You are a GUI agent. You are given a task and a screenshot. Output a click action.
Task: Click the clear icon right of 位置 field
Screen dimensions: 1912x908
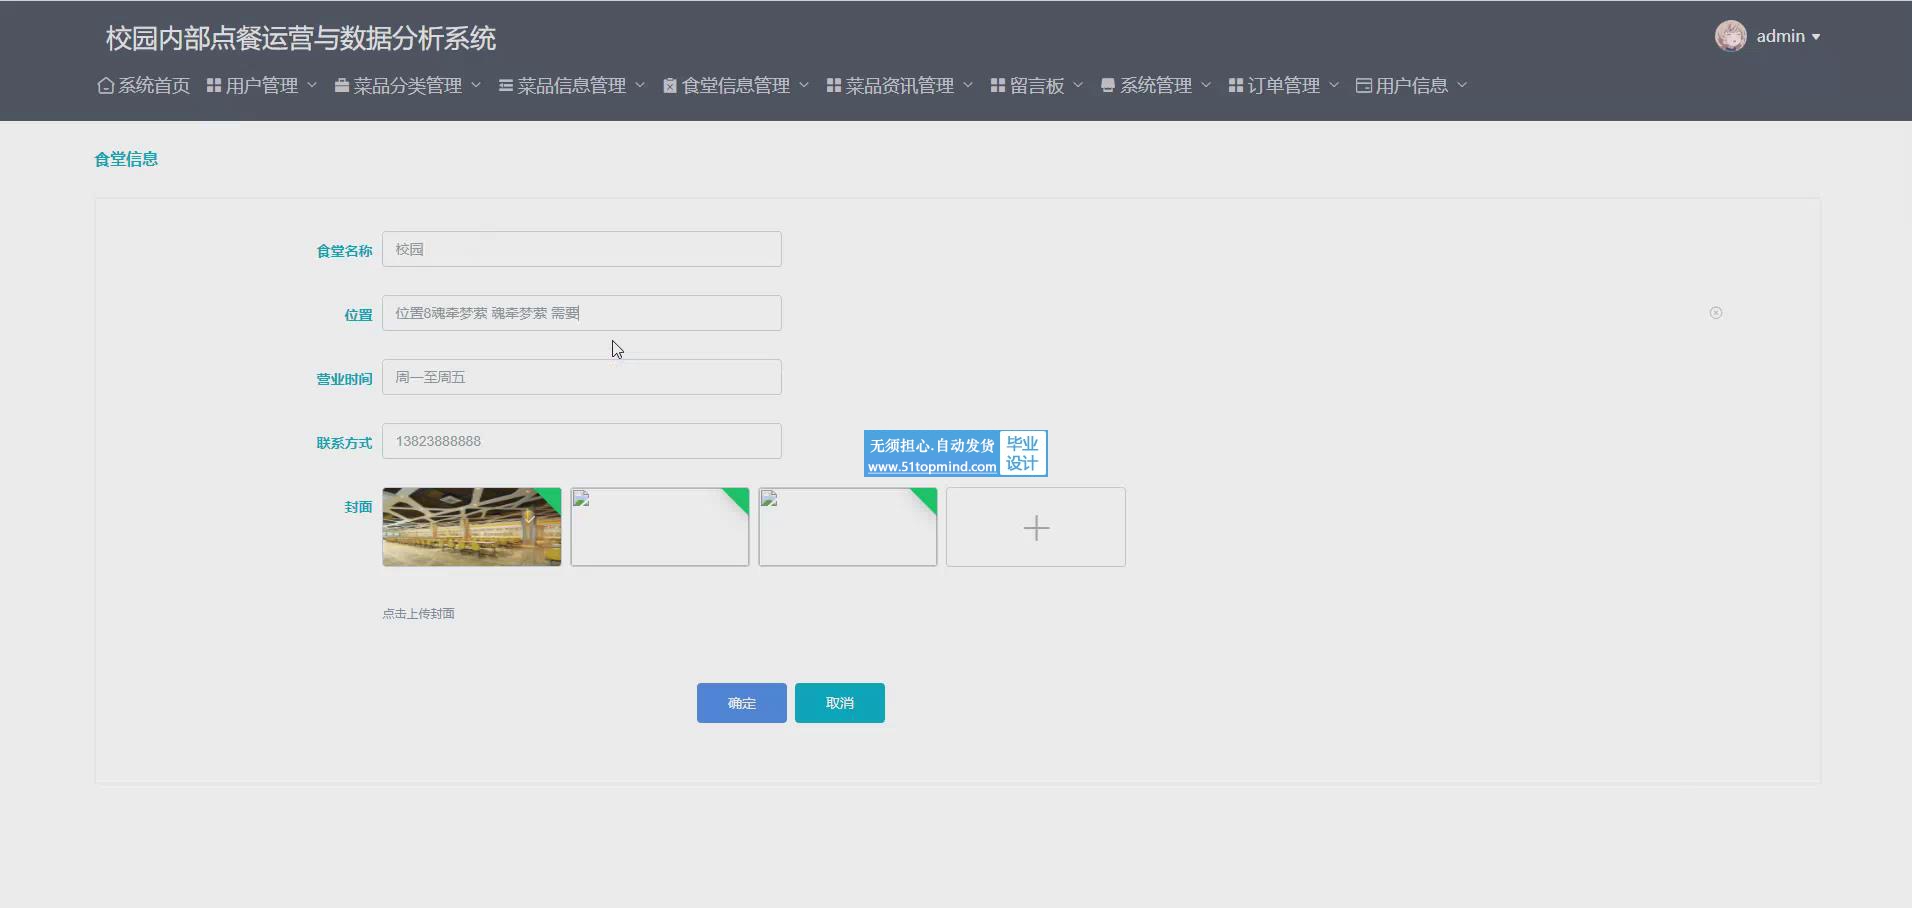1715,313
